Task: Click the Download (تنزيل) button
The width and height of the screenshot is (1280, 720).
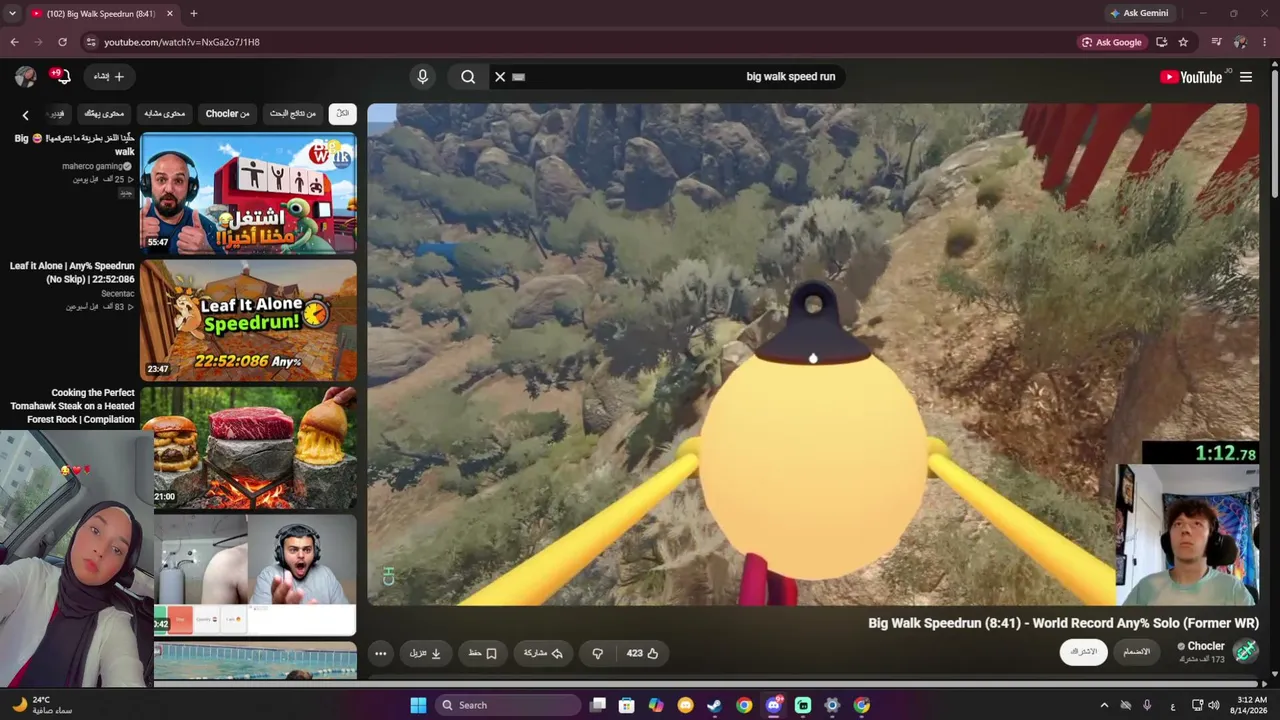Action: point(425,653)
